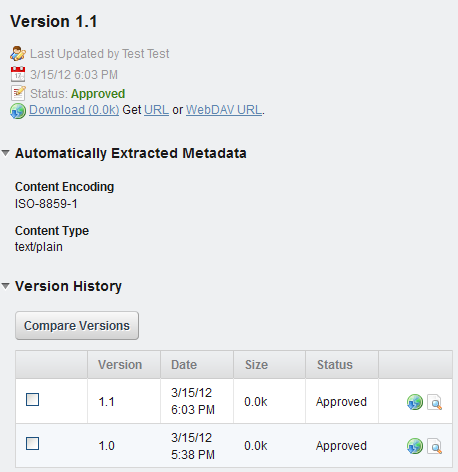The height and width of the screenshot is (472, 458).
Task: Click the download globe icon in version 1.0 row
Action: [415, 446]
